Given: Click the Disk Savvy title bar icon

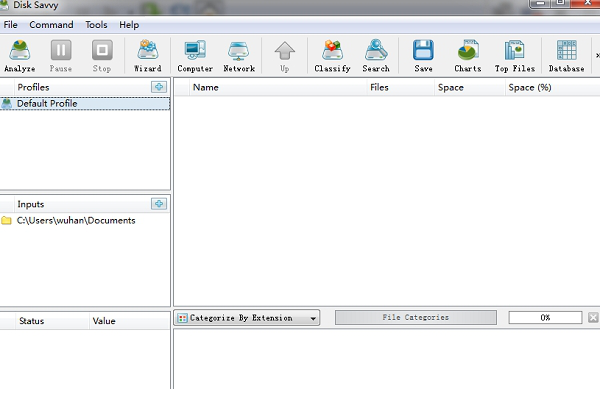Looking at the screenshot, I should (x=4, y=5).
